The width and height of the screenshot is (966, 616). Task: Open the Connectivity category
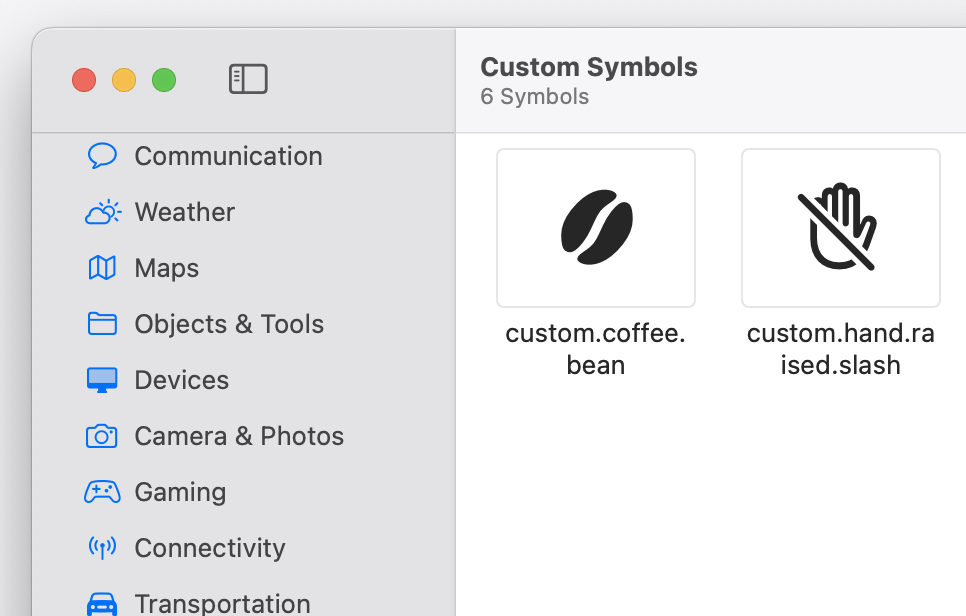click(210, 548)
